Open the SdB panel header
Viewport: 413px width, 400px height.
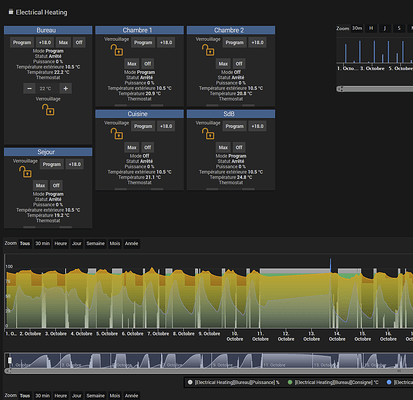(231, 114)
